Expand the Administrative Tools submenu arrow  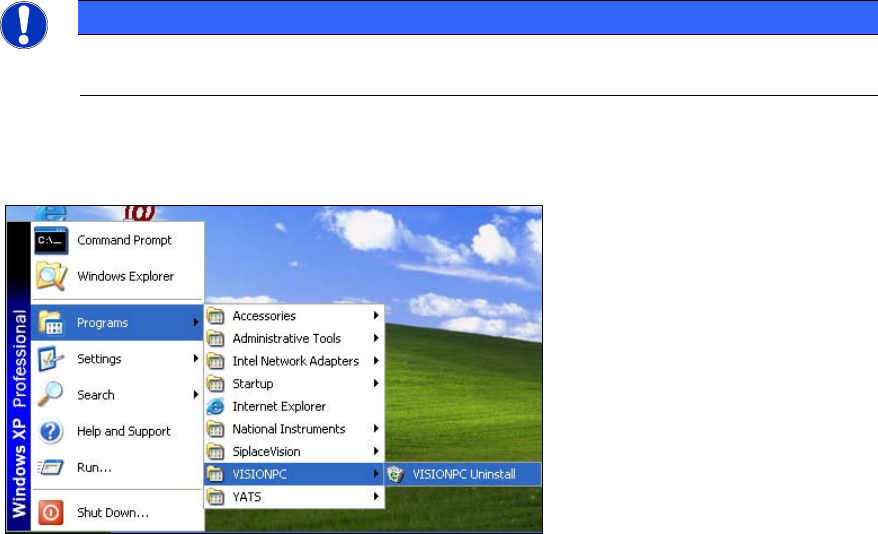[376, 338]
